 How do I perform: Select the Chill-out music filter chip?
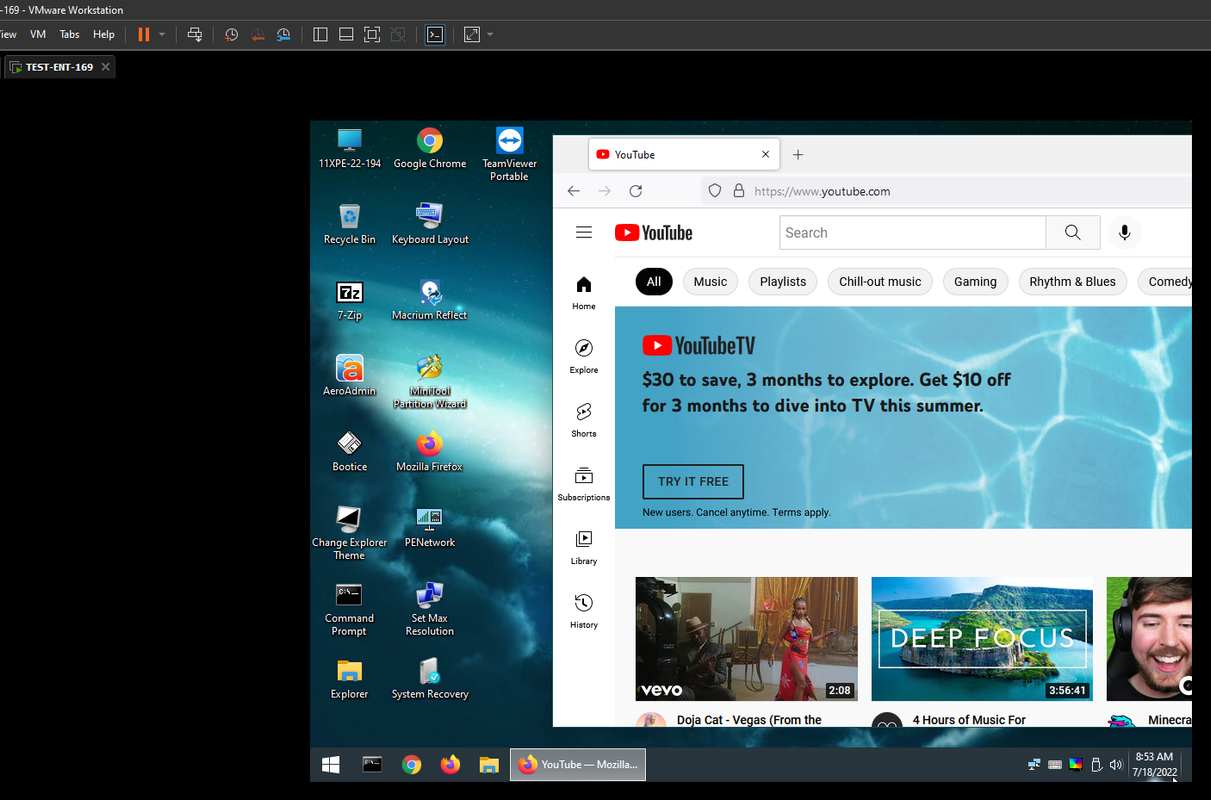tap(880, 282)
